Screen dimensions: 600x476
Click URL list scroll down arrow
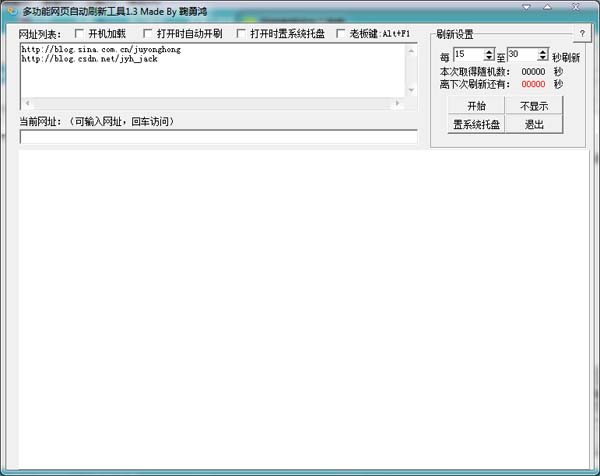coord(411,90)
